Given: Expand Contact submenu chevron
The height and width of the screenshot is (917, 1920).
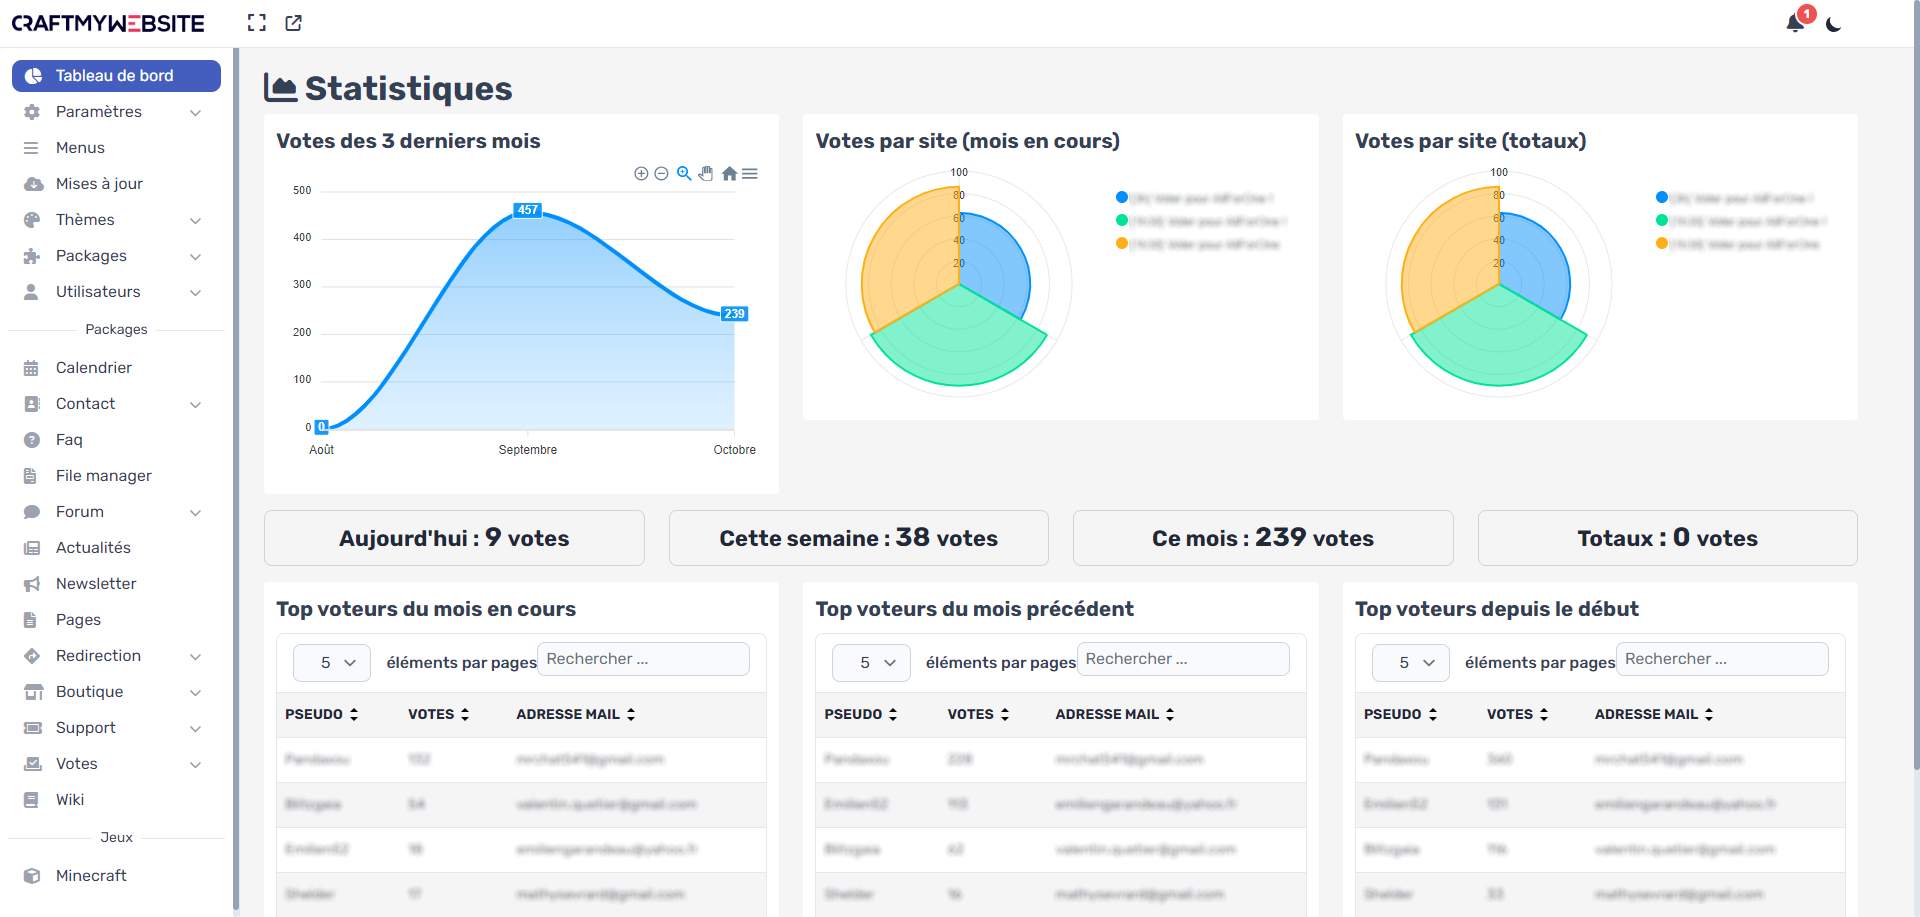Looking at the screenshot, I should (196, 405).
